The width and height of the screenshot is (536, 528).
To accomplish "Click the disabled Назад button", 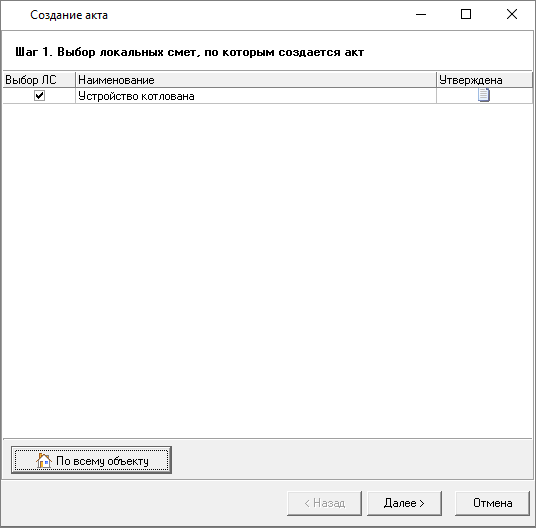I will (324, 503).
